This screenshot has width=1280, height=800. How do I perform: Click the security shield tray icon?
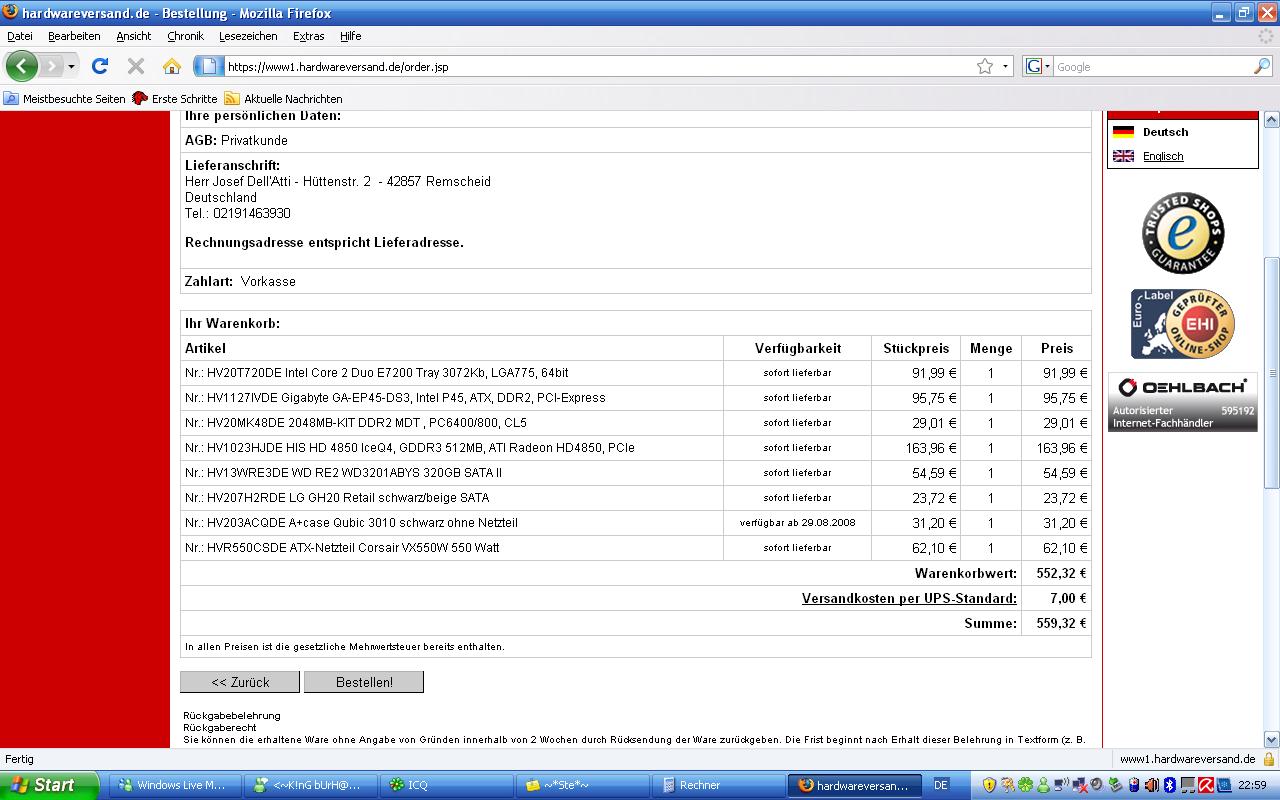pos(990,785)
